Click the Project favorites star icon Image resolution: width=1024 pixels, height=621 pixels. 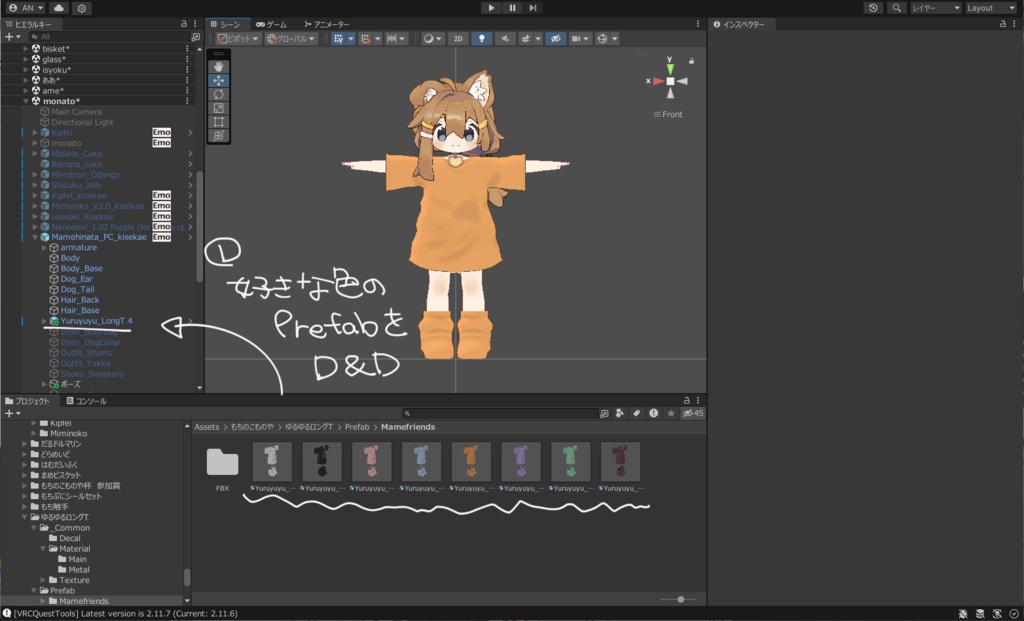tap(671, 413)
